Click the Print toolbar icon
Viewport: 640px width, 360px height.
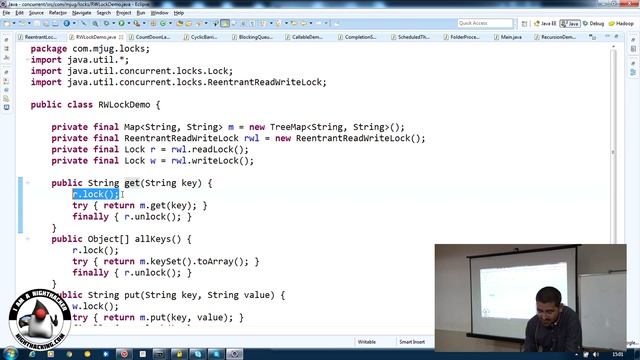click(55, 23)
